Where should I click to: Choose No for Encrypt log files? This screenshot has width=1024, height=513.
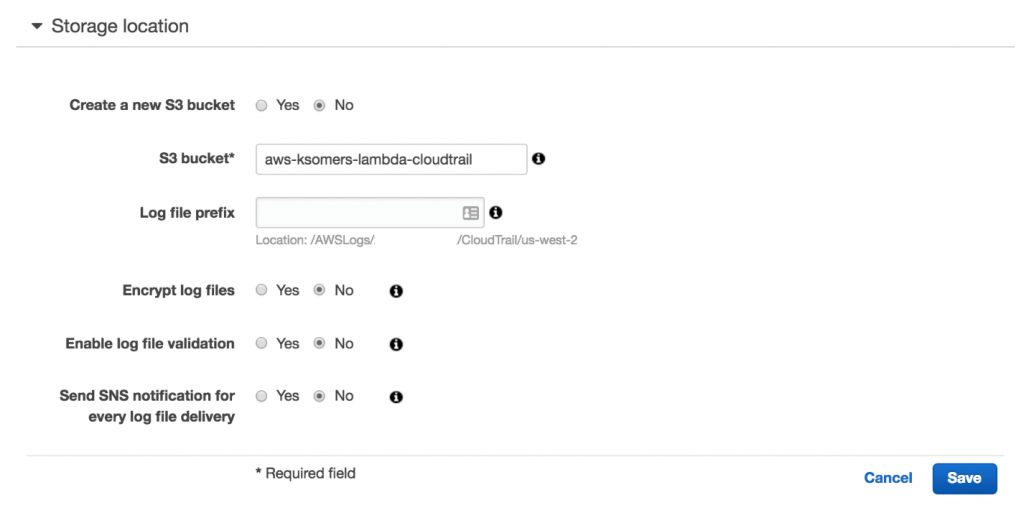tap(320, 291)
